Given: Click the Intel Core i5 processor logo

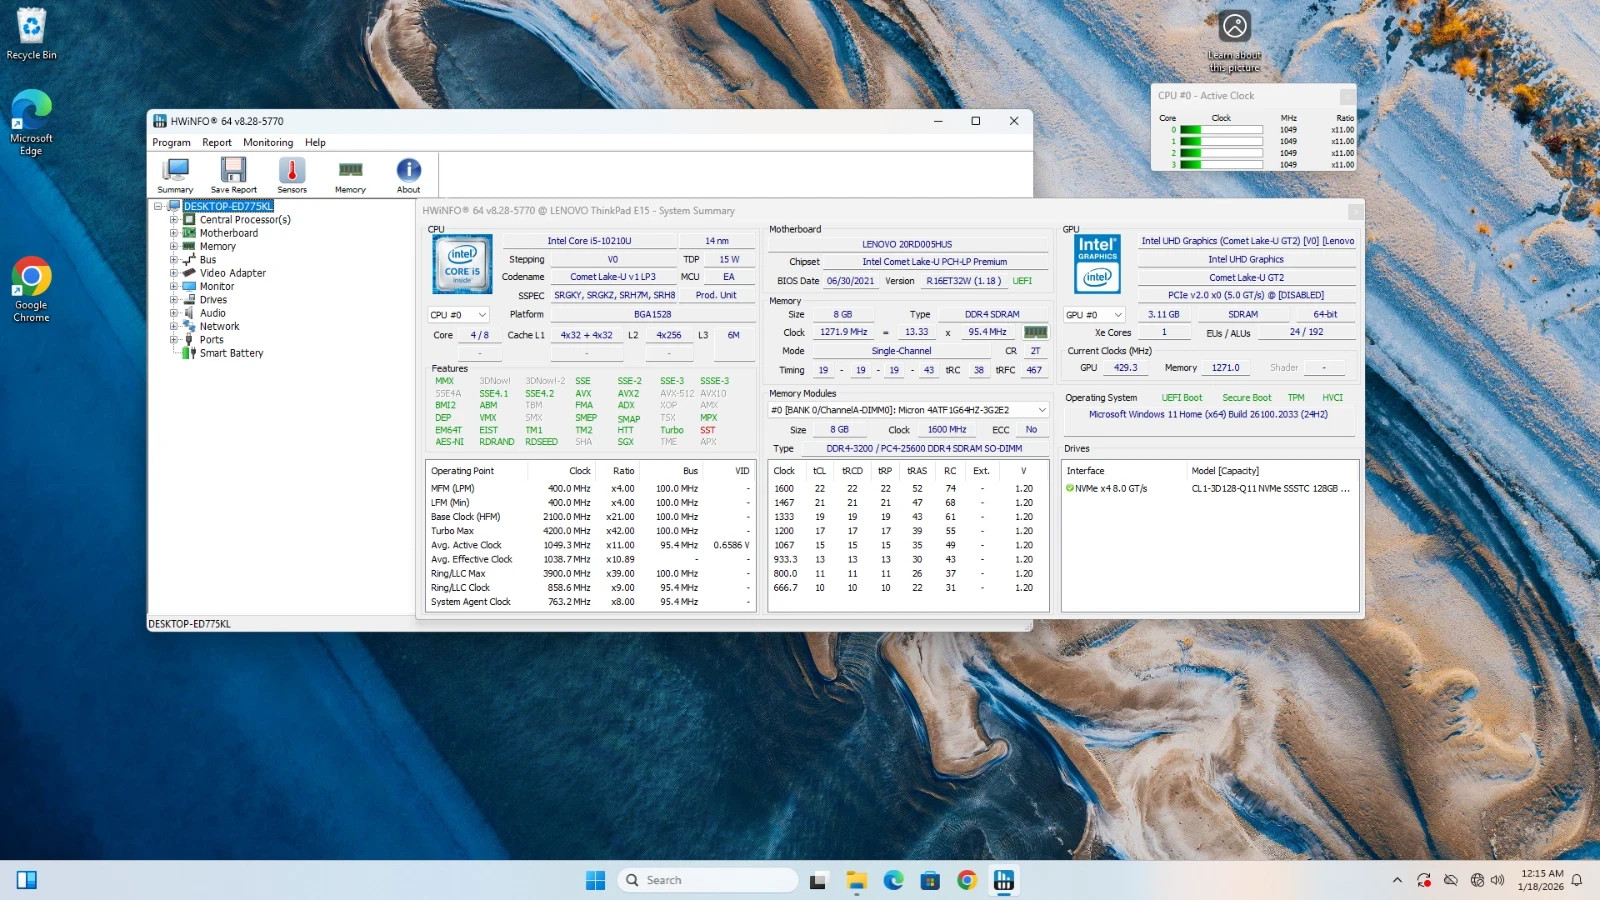Looking at the screenshot, I should [x=462, y=264].
